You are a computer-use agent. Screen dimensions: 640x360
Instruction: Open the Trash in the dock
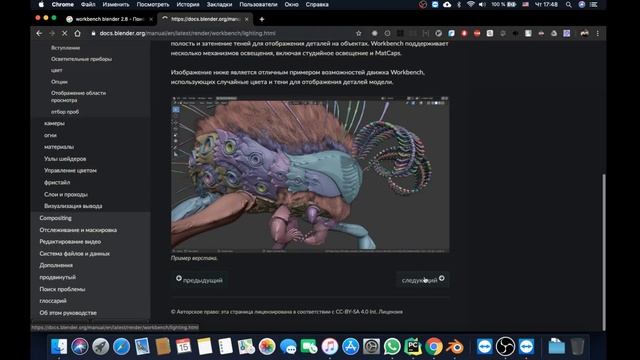click(x=577, y=347)
